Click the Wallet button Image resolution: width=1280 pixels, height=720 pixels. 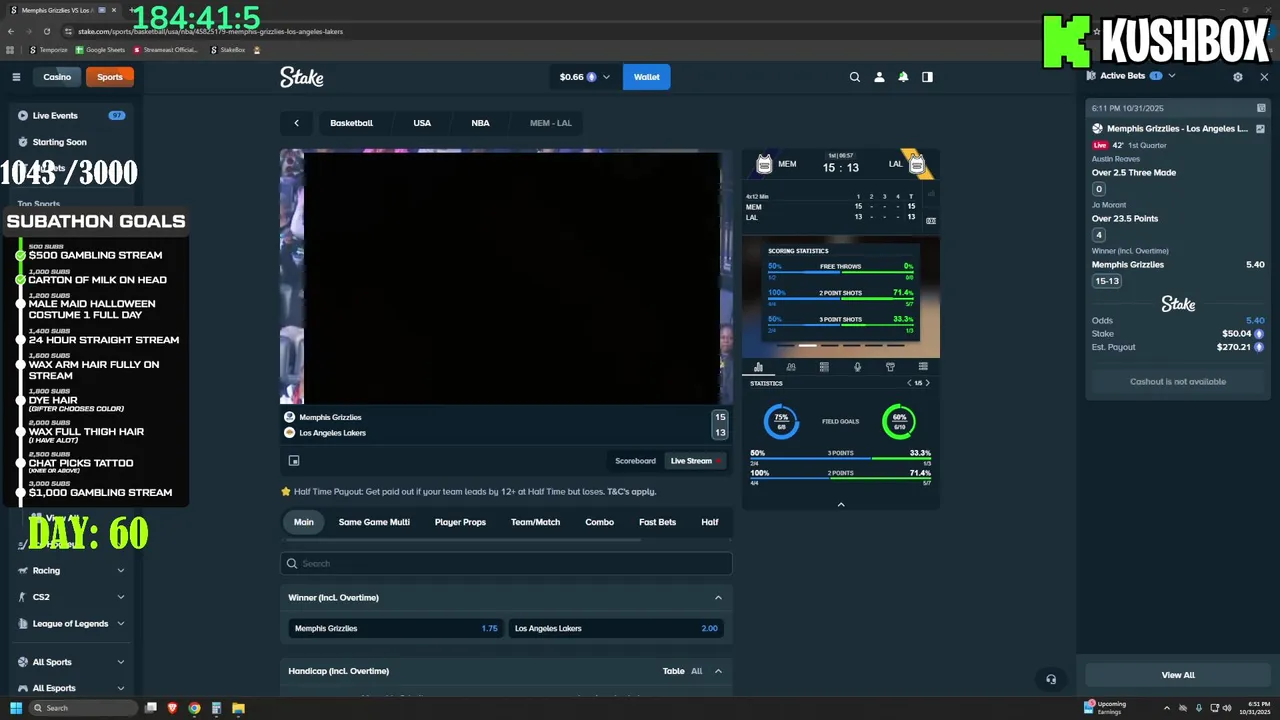click(646, 77)
